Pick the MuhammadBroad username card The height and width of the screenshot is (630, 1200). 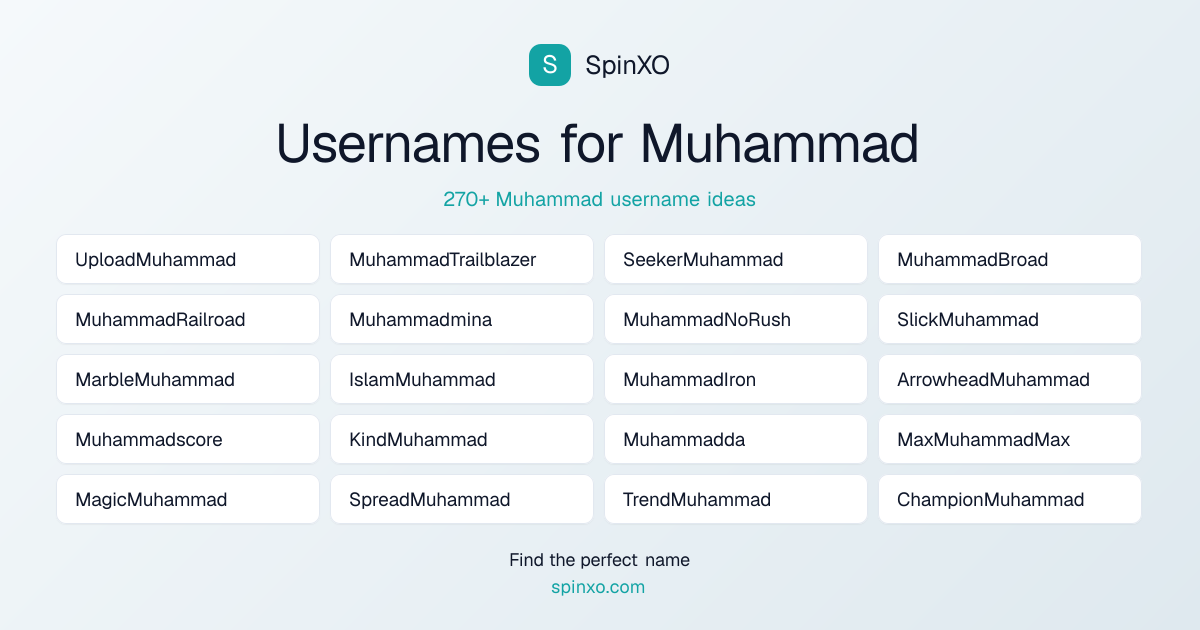[x=1010, y=259]
